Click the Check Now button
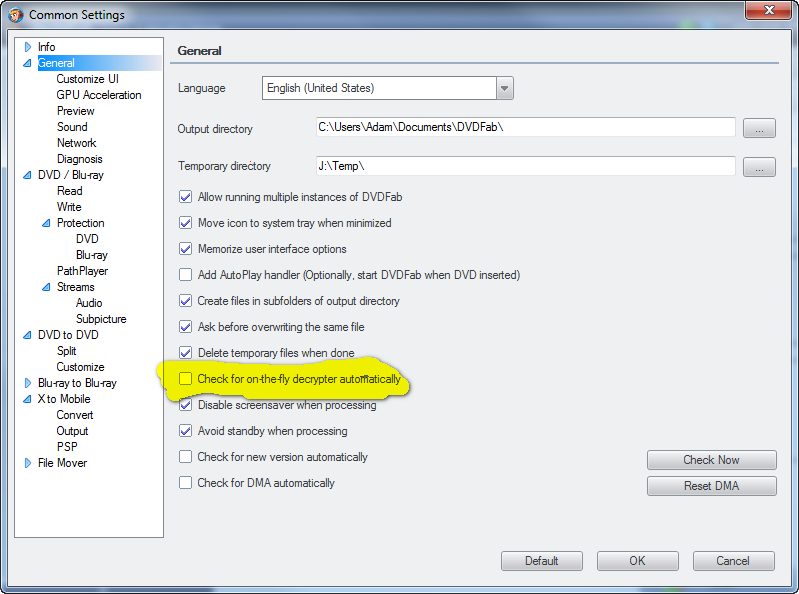 [712, 460]
